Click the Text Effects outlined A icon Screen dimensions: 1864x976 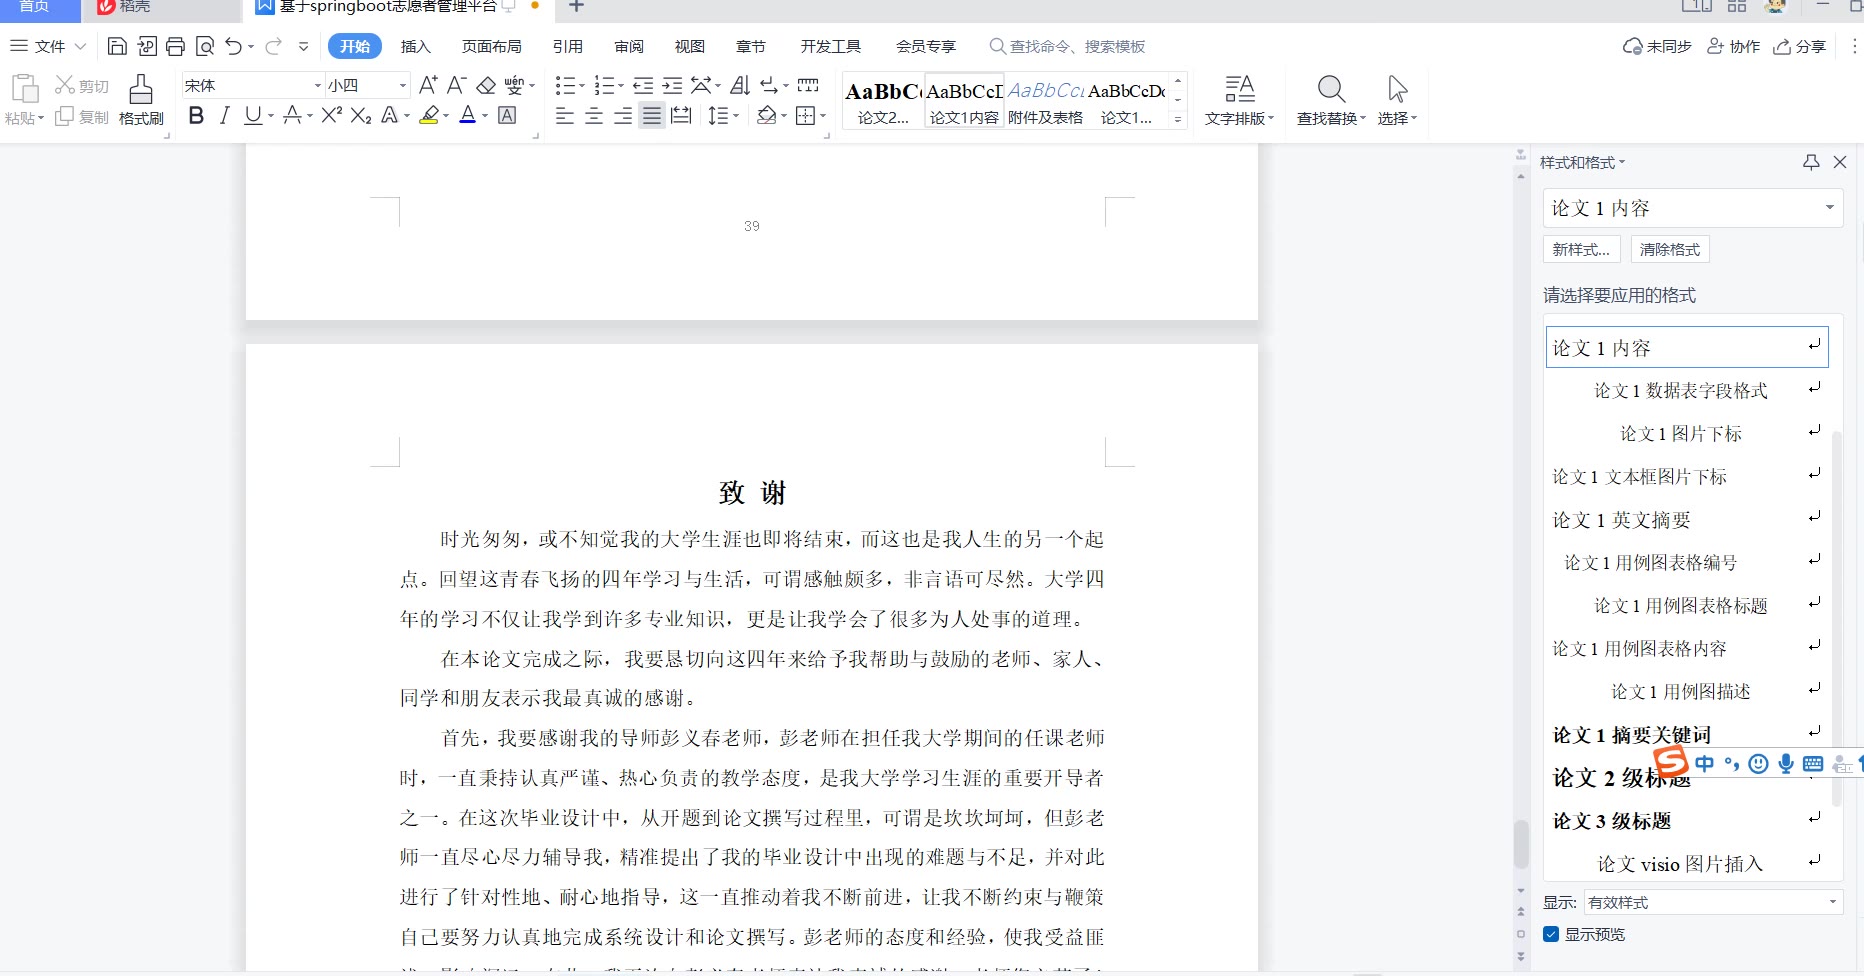[390, 116]
